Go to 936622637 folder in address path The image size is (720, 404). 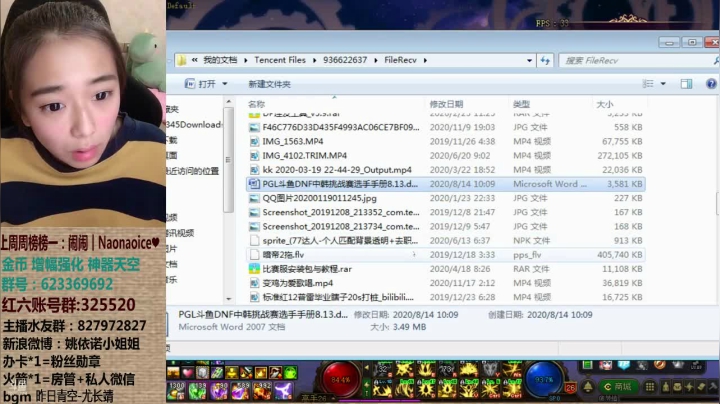[x=345, y=60]
